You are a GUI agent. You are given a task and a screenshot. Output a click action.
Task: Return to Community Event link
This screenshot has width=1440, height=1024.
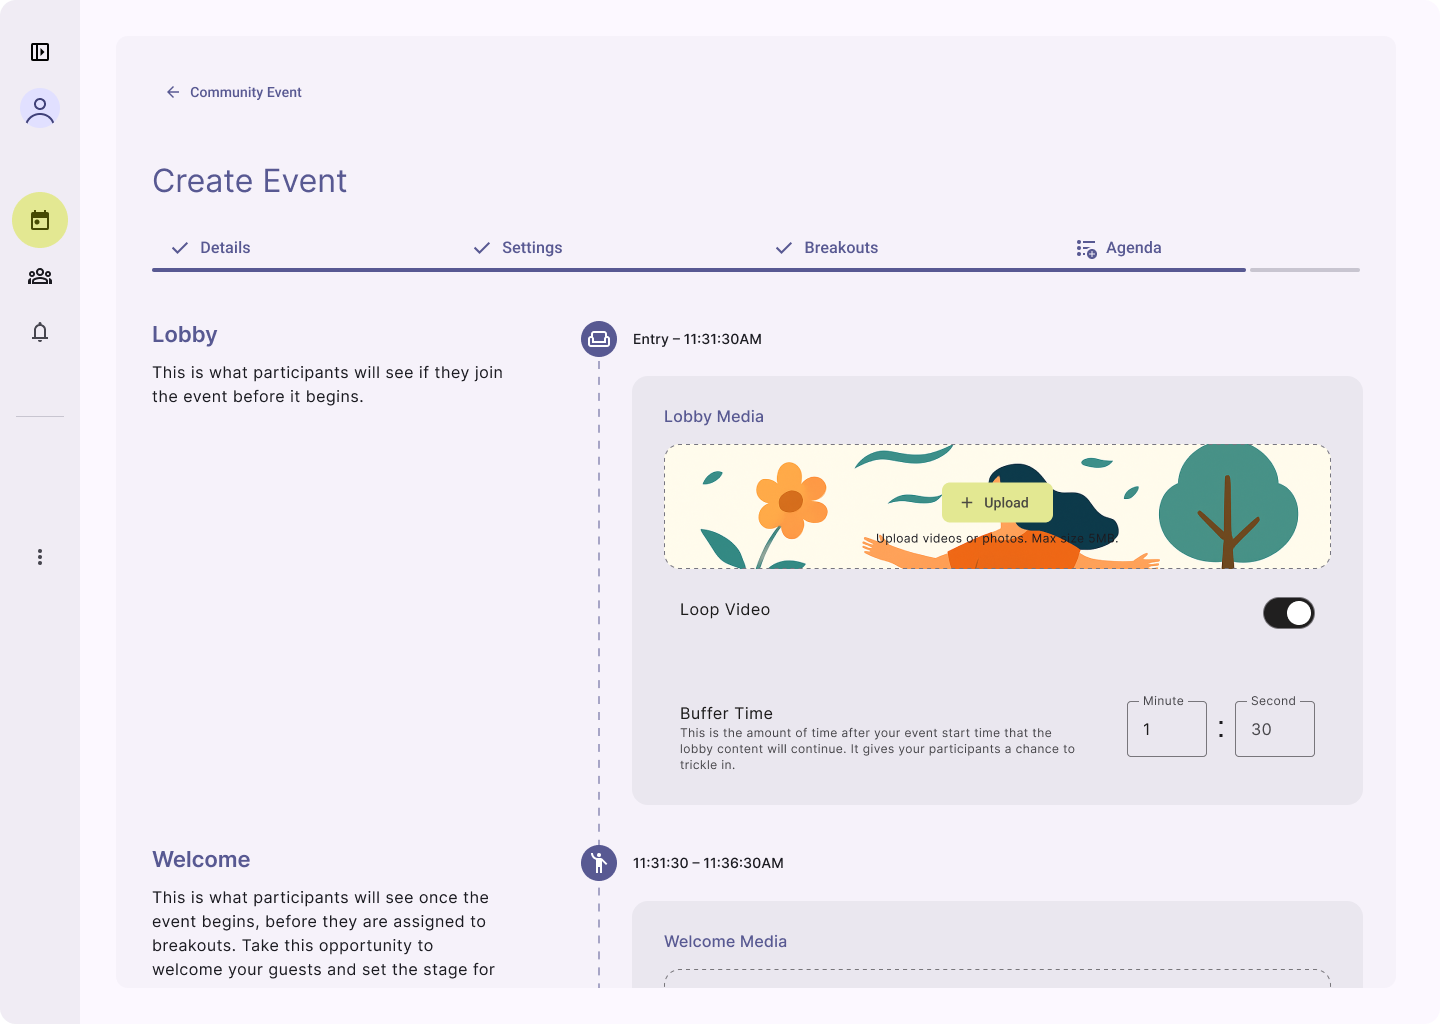point(245,92)
